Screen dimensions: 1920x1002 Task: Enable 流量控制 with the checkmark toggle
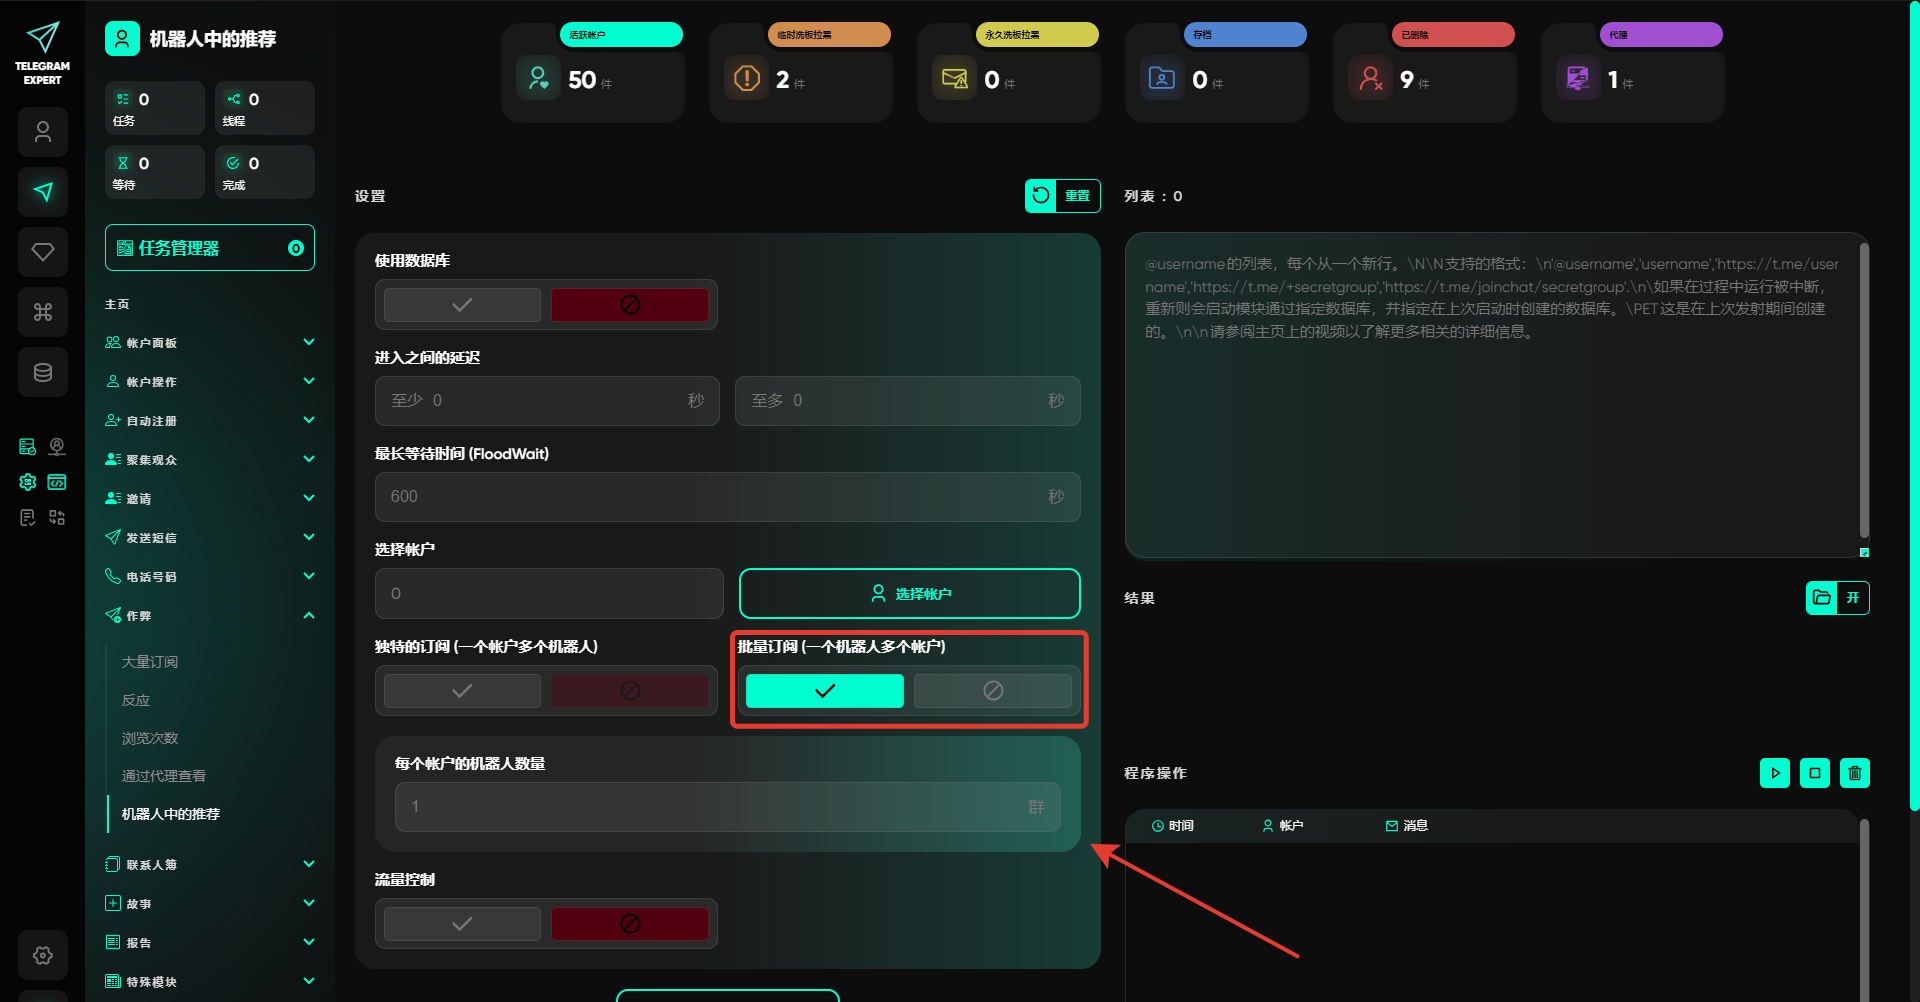(462, 924)
